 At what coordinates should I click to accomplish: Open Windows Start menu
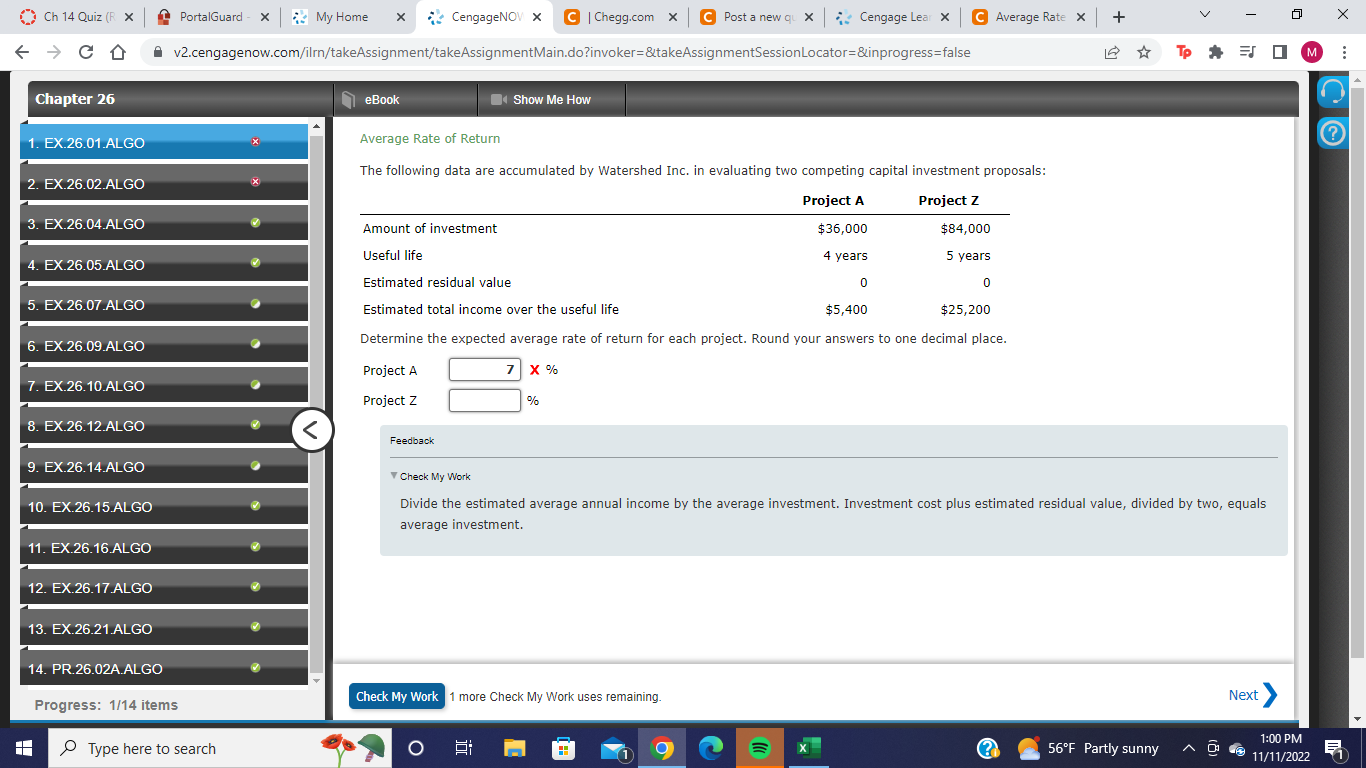coord(23,748)
